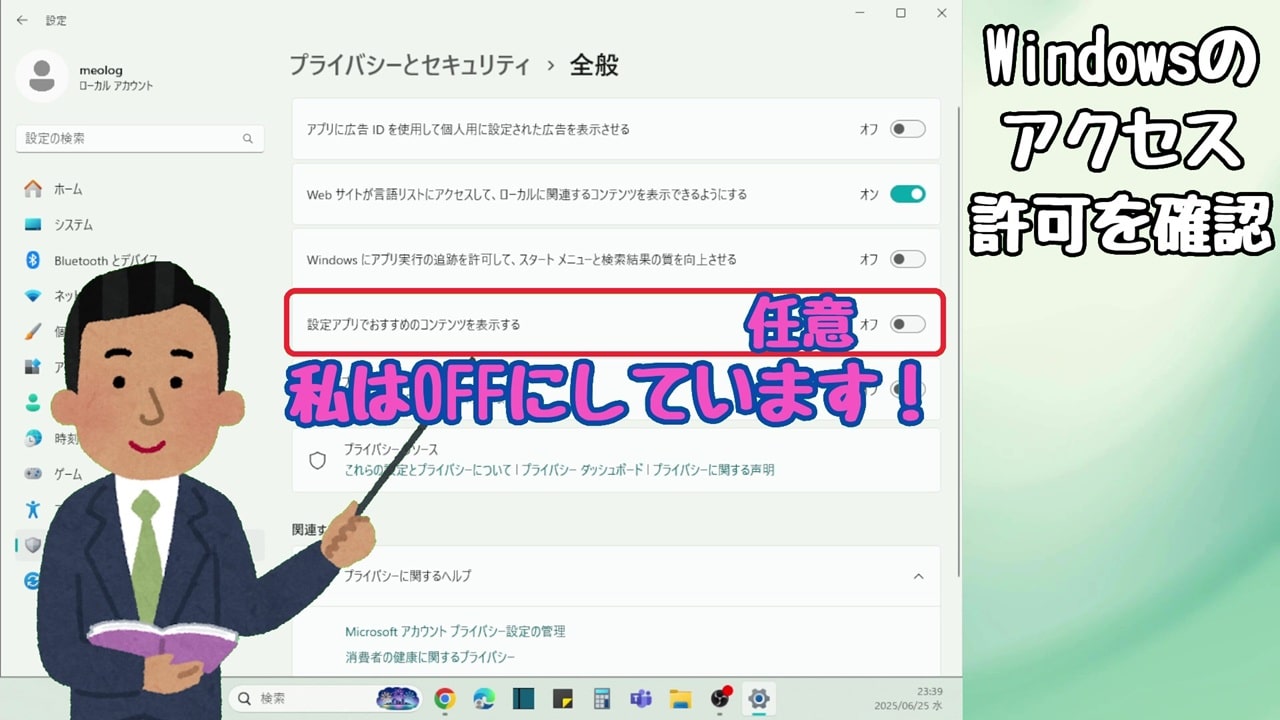Toggle suggested content in Settings app switch
This screenshot has height=720, width=1280.
[908, 324]
